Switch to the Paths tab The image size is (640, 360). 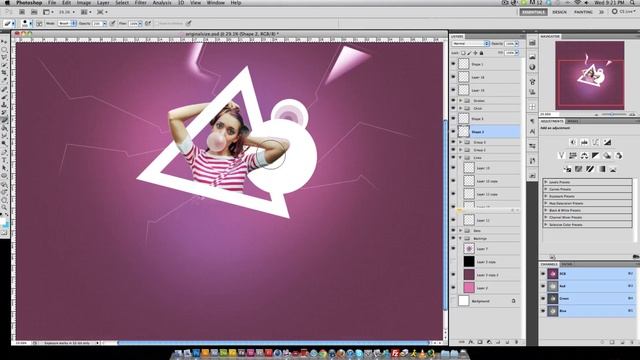click(567, 264)
